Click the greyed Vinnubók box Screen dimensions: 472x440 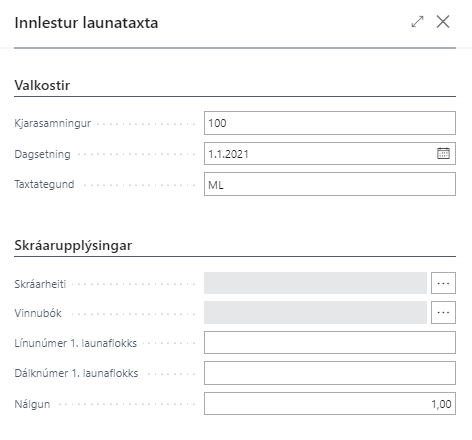tap(315, 312)
